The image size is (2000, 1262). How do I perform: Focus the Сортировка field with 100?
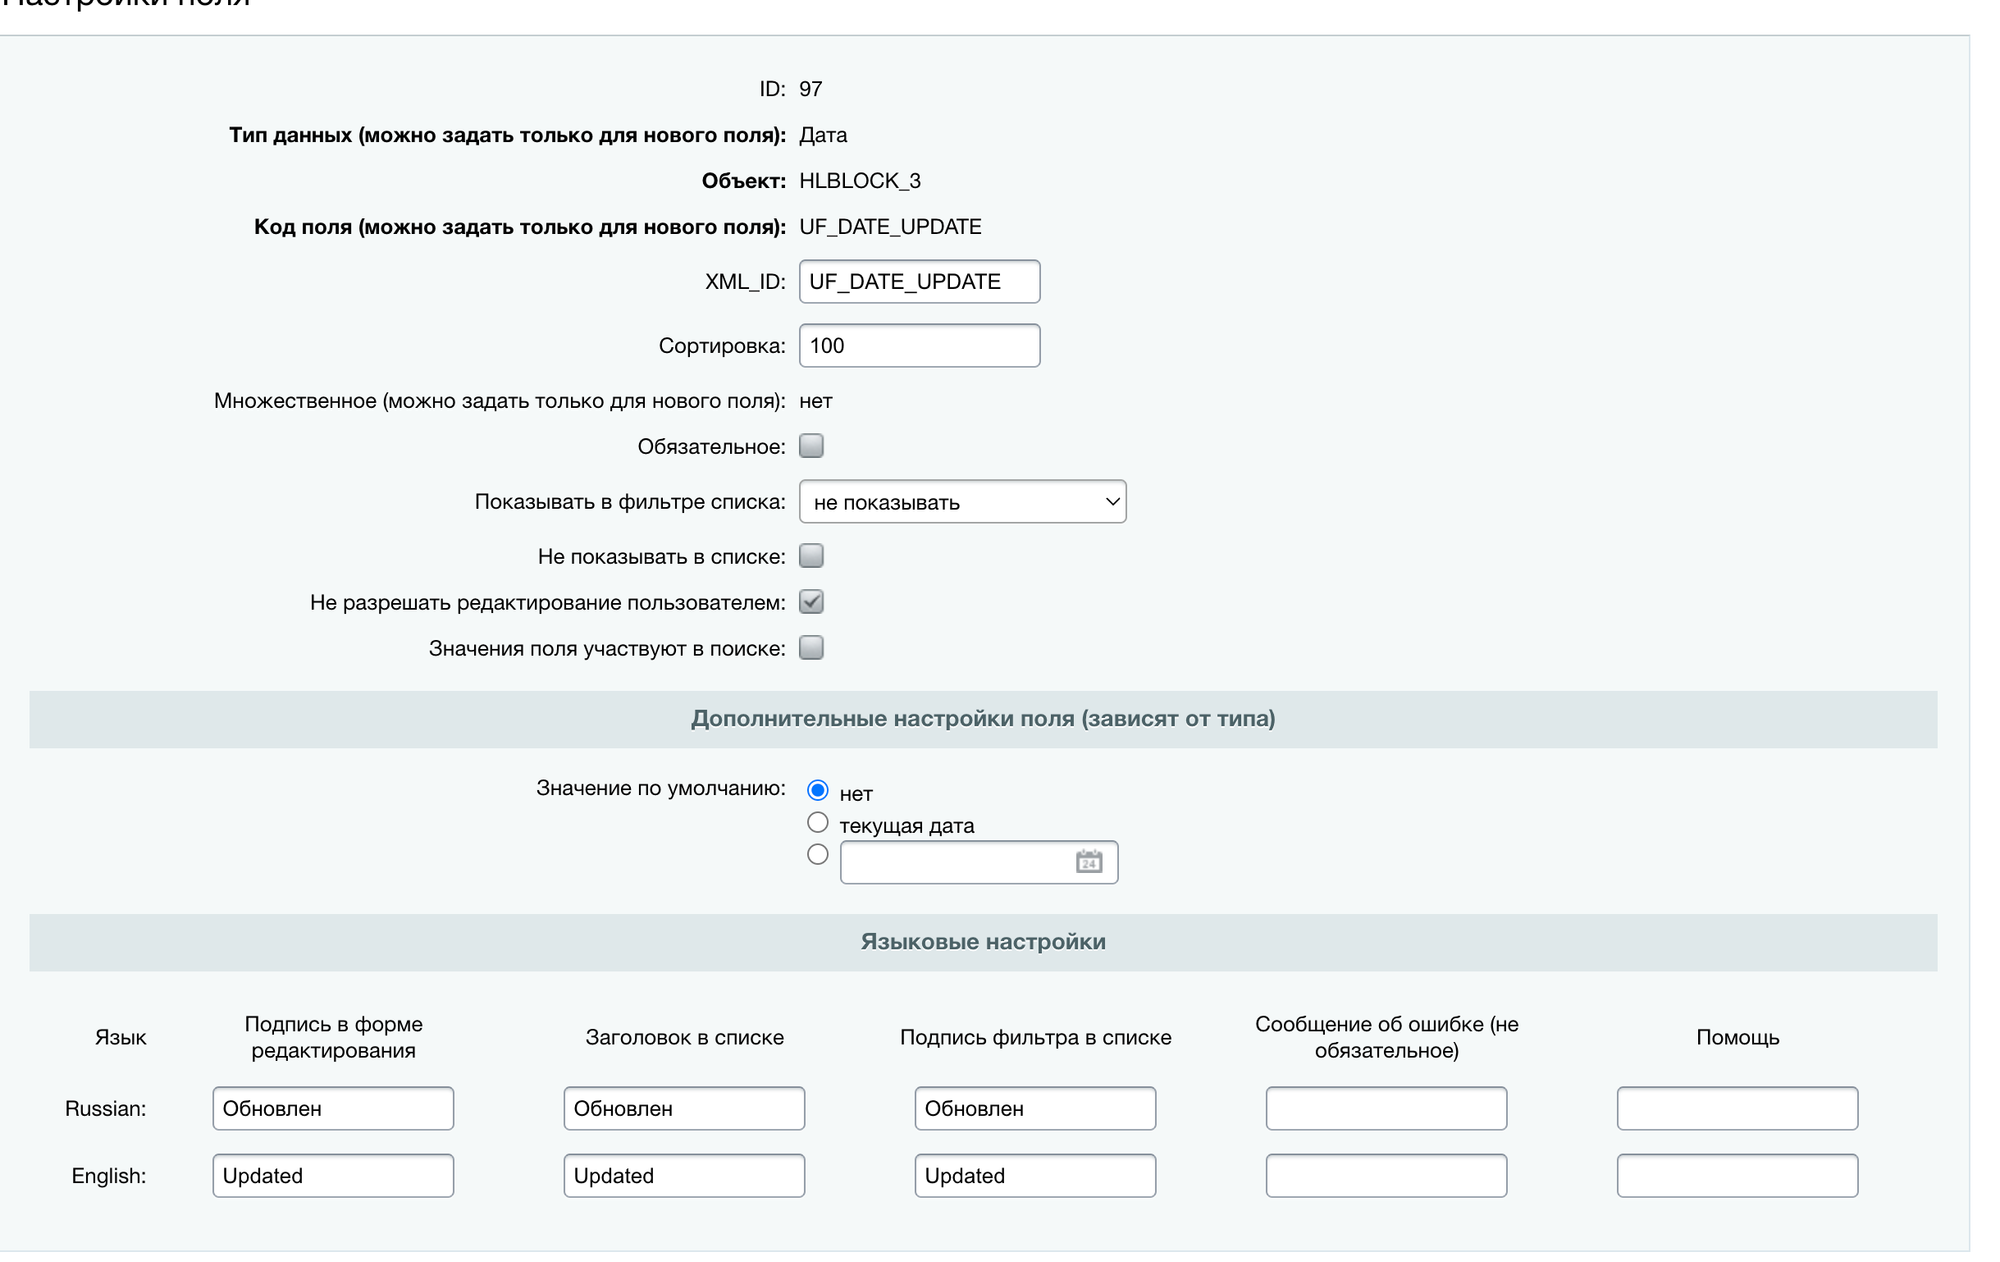tap(919, 346)
